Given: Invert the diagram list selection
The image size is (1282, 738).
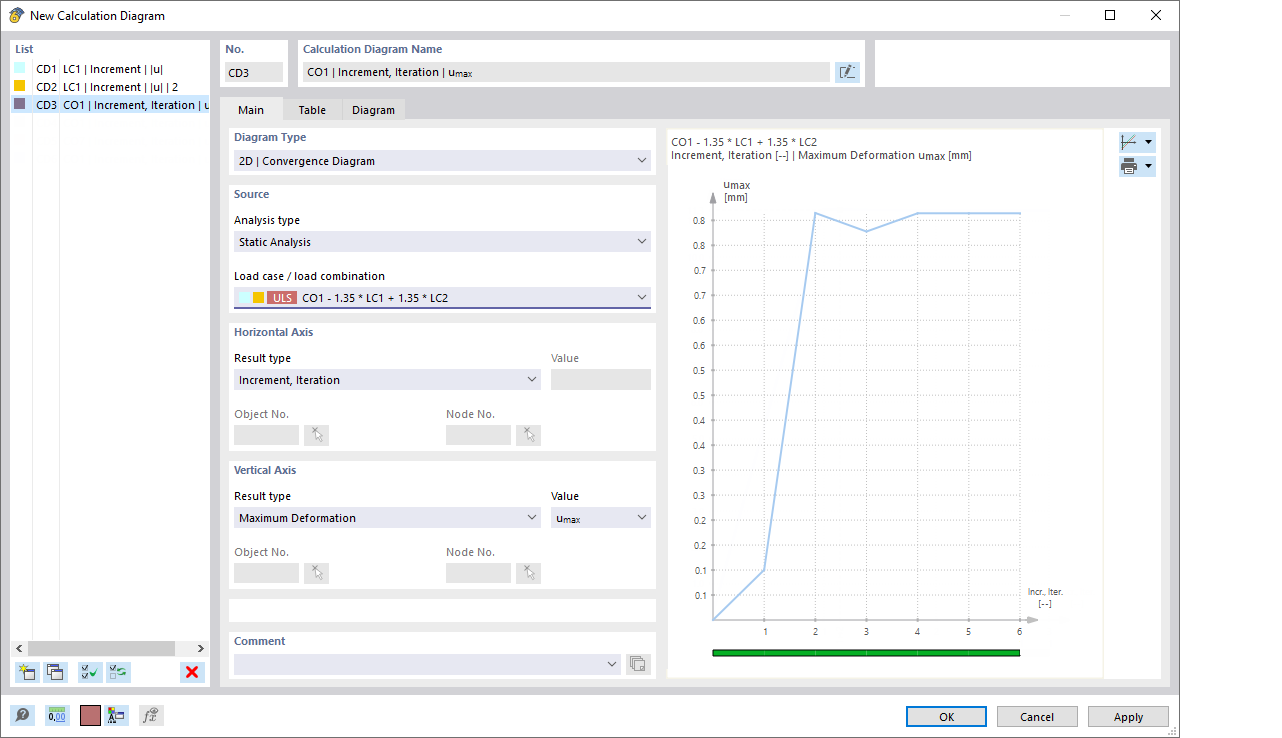Looking at the screenshot, I should click(118, 672).
